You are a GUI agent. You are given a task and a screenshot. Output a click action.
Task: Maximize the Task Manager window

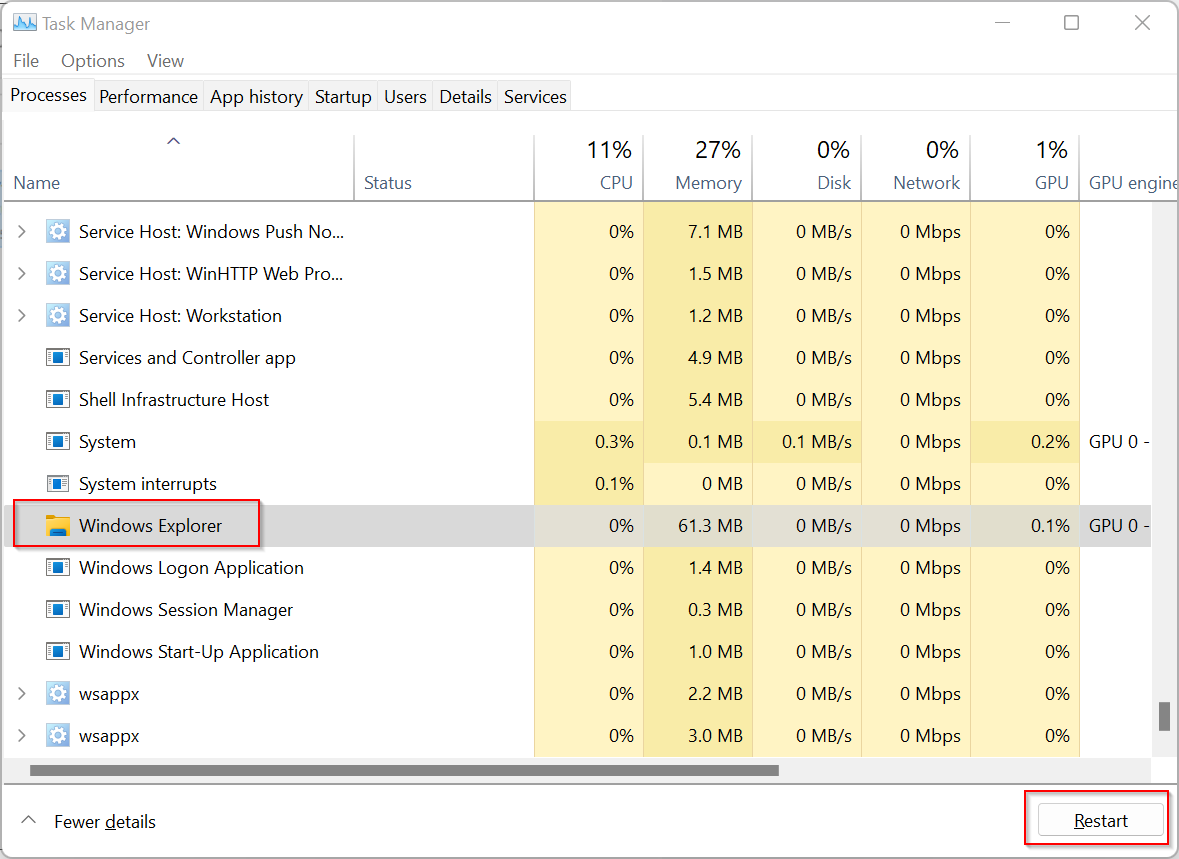1071,23
